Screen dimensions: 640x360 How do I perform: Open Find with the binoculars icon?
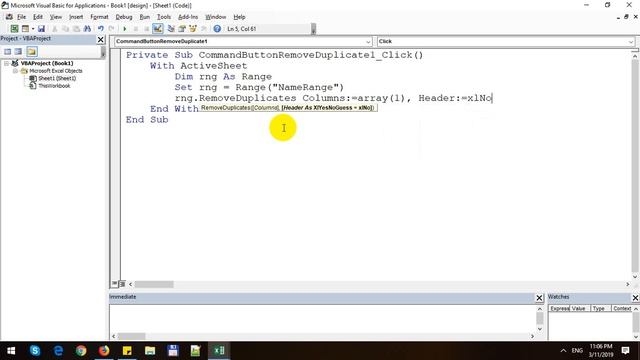point(87,29)
